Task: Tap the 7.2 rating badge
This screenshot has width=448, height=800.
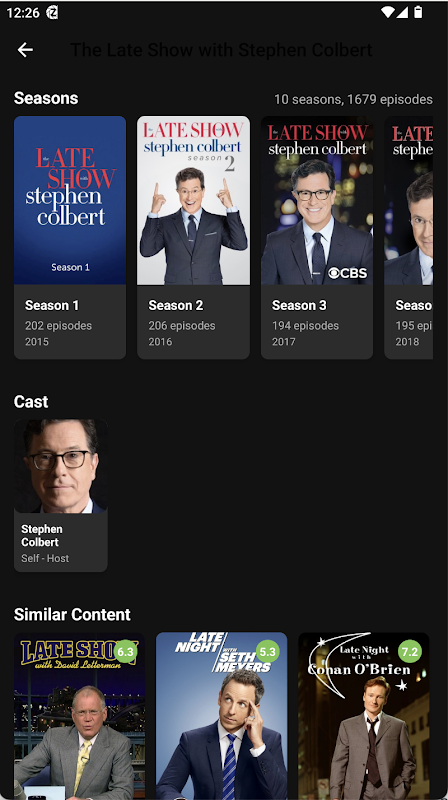Action: tap(410, 652)
